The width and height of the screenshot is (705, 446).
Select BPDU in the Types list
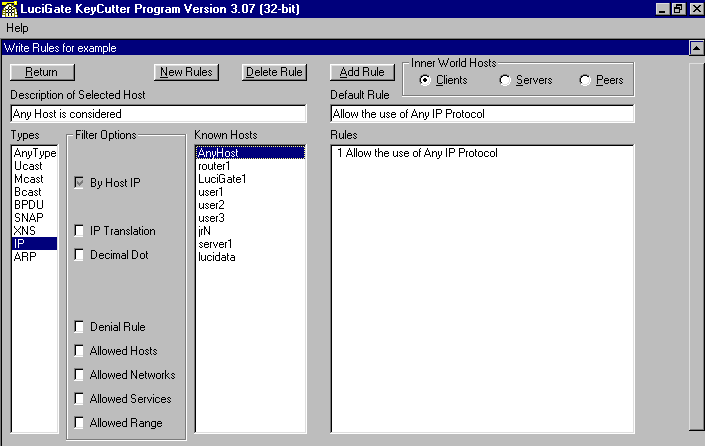35,205
